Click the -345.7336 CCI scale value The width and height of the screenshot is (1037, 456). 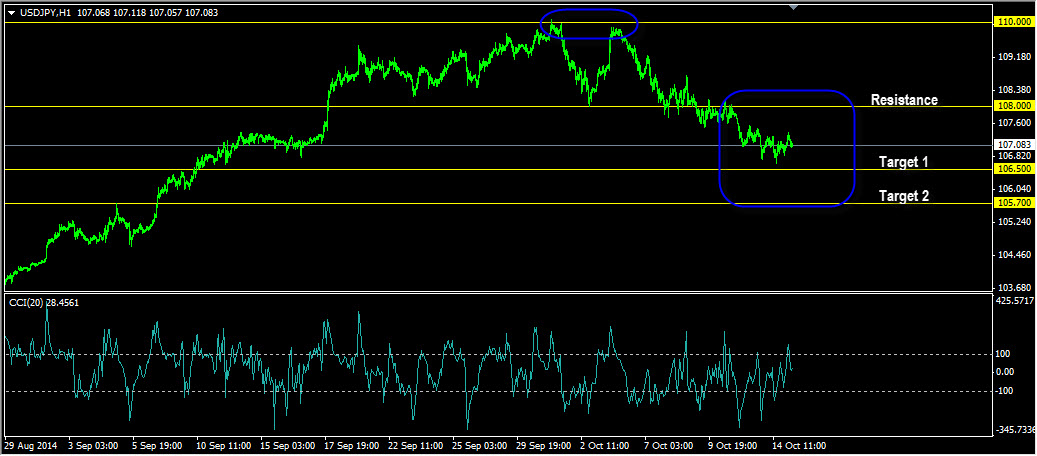click(1016, 430)
